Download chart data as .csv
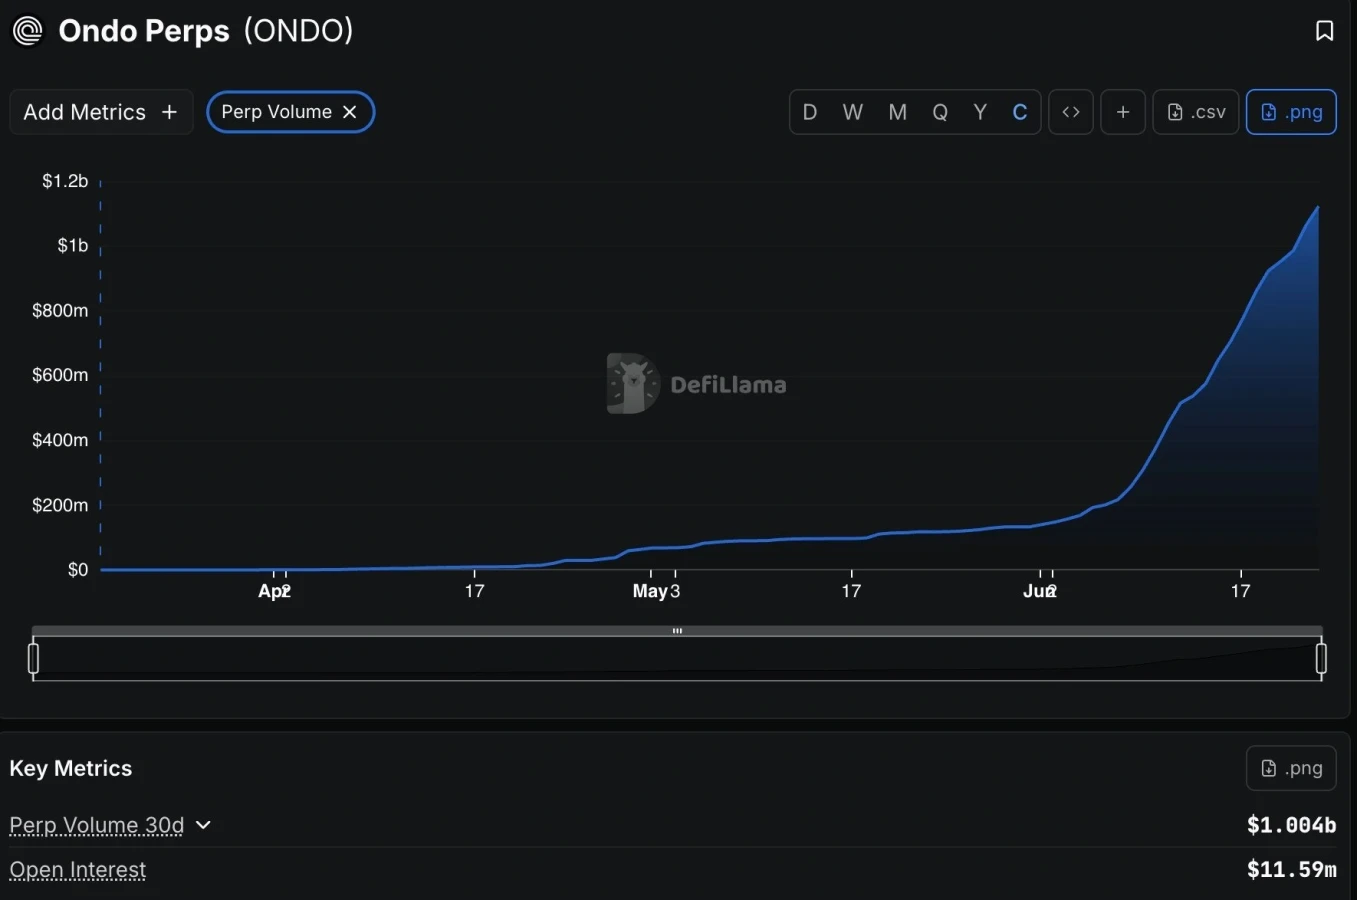Image resolution: width=1357 pixels, height=900 pixels. tap(1196, 112)
